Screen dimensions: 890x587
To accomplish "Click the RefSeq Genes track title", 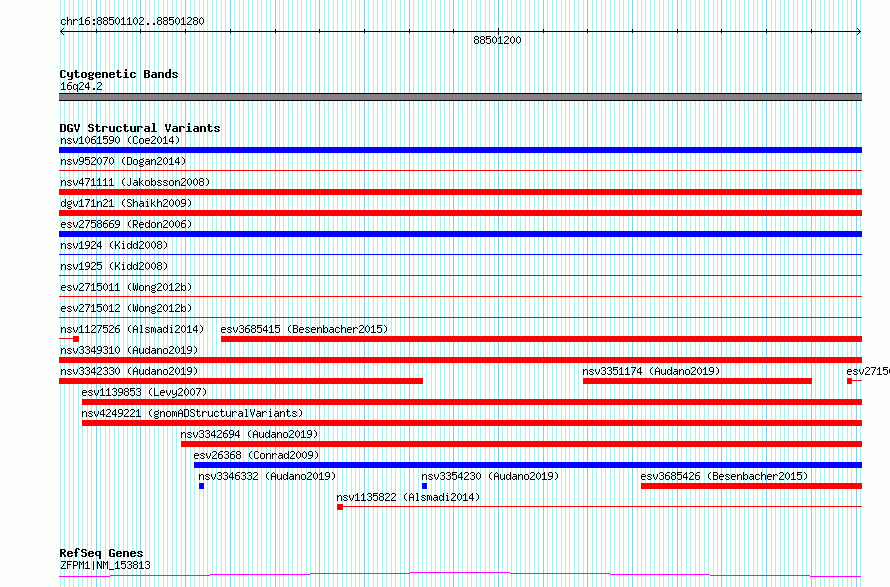I will pyautogui.click(x=101, y=553).
